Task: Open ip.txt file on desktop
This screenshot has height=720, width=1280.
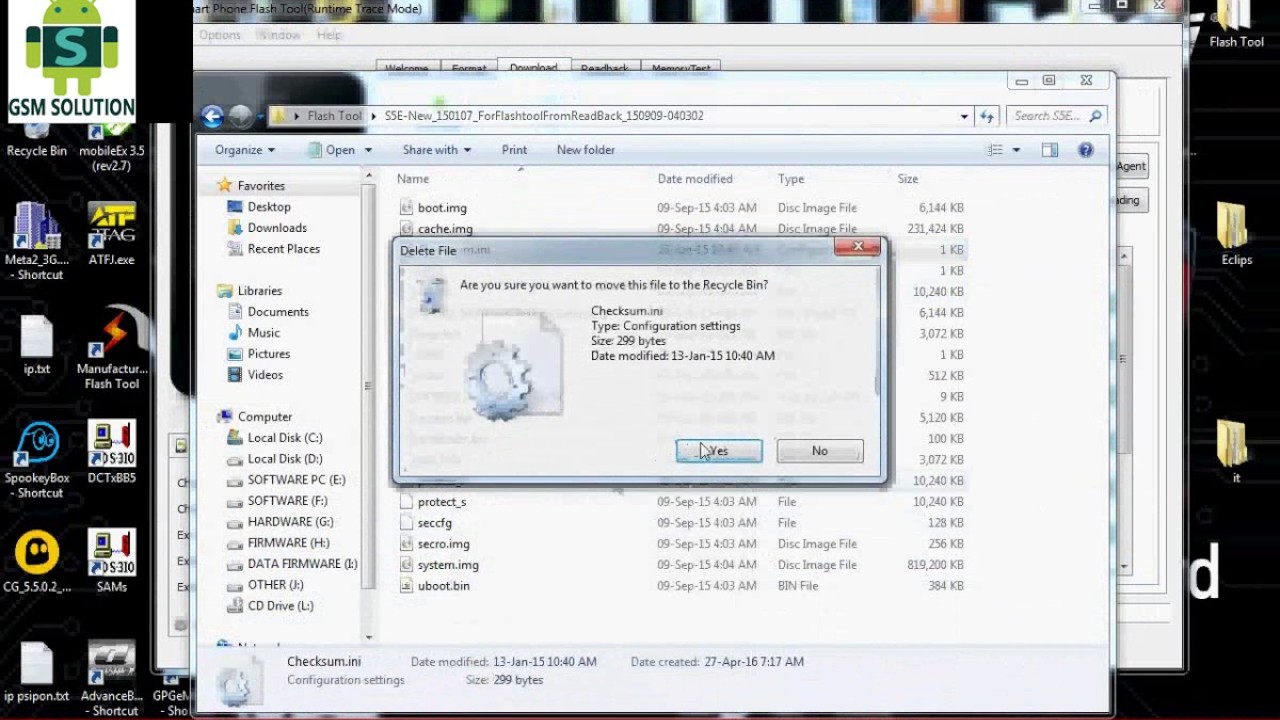Action: [36, 346]
